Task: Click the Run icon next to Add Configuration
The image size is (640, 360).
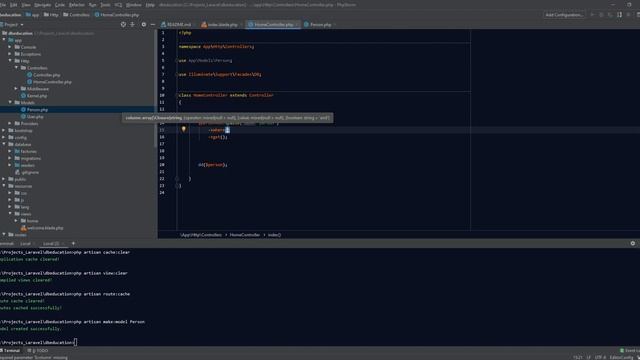Action: 592,15
